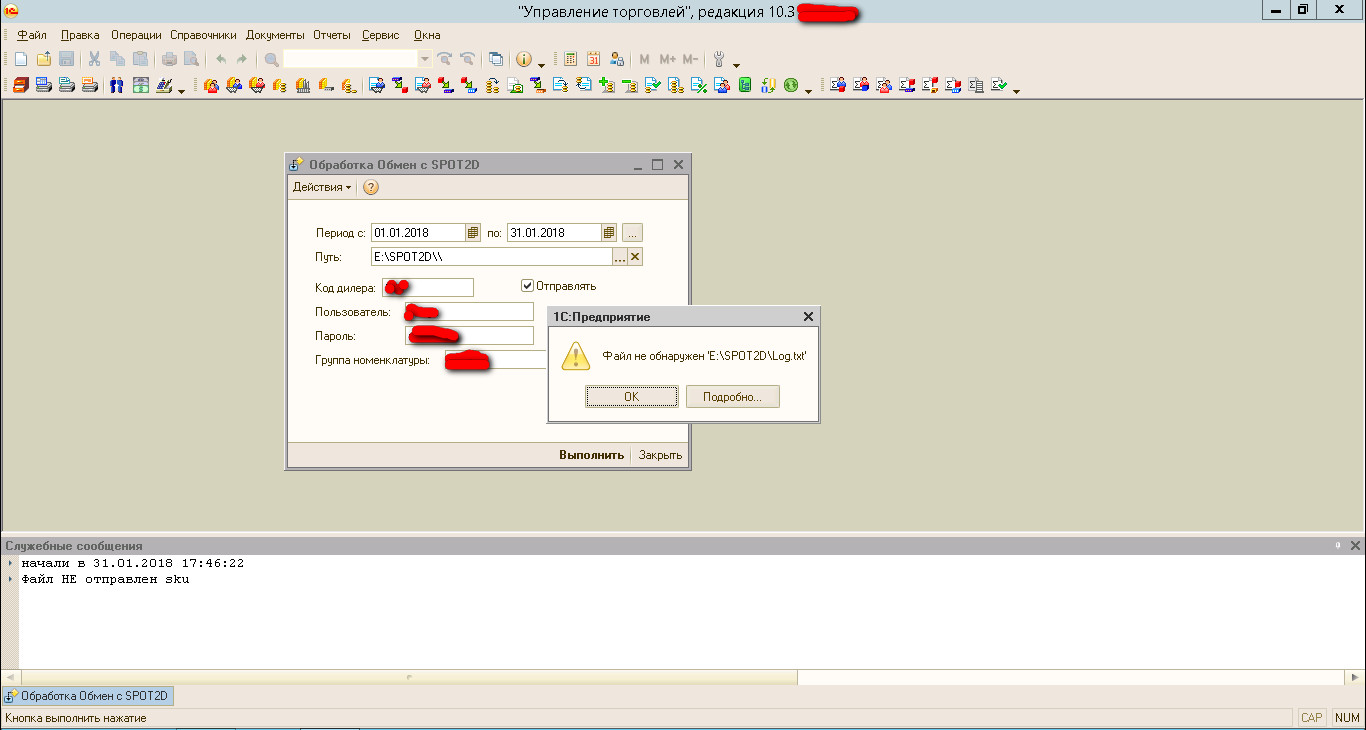This screenshot has width=1366, height=730.
Task: Click the wrench Settings icon
Action: click(x=718, y=59)
